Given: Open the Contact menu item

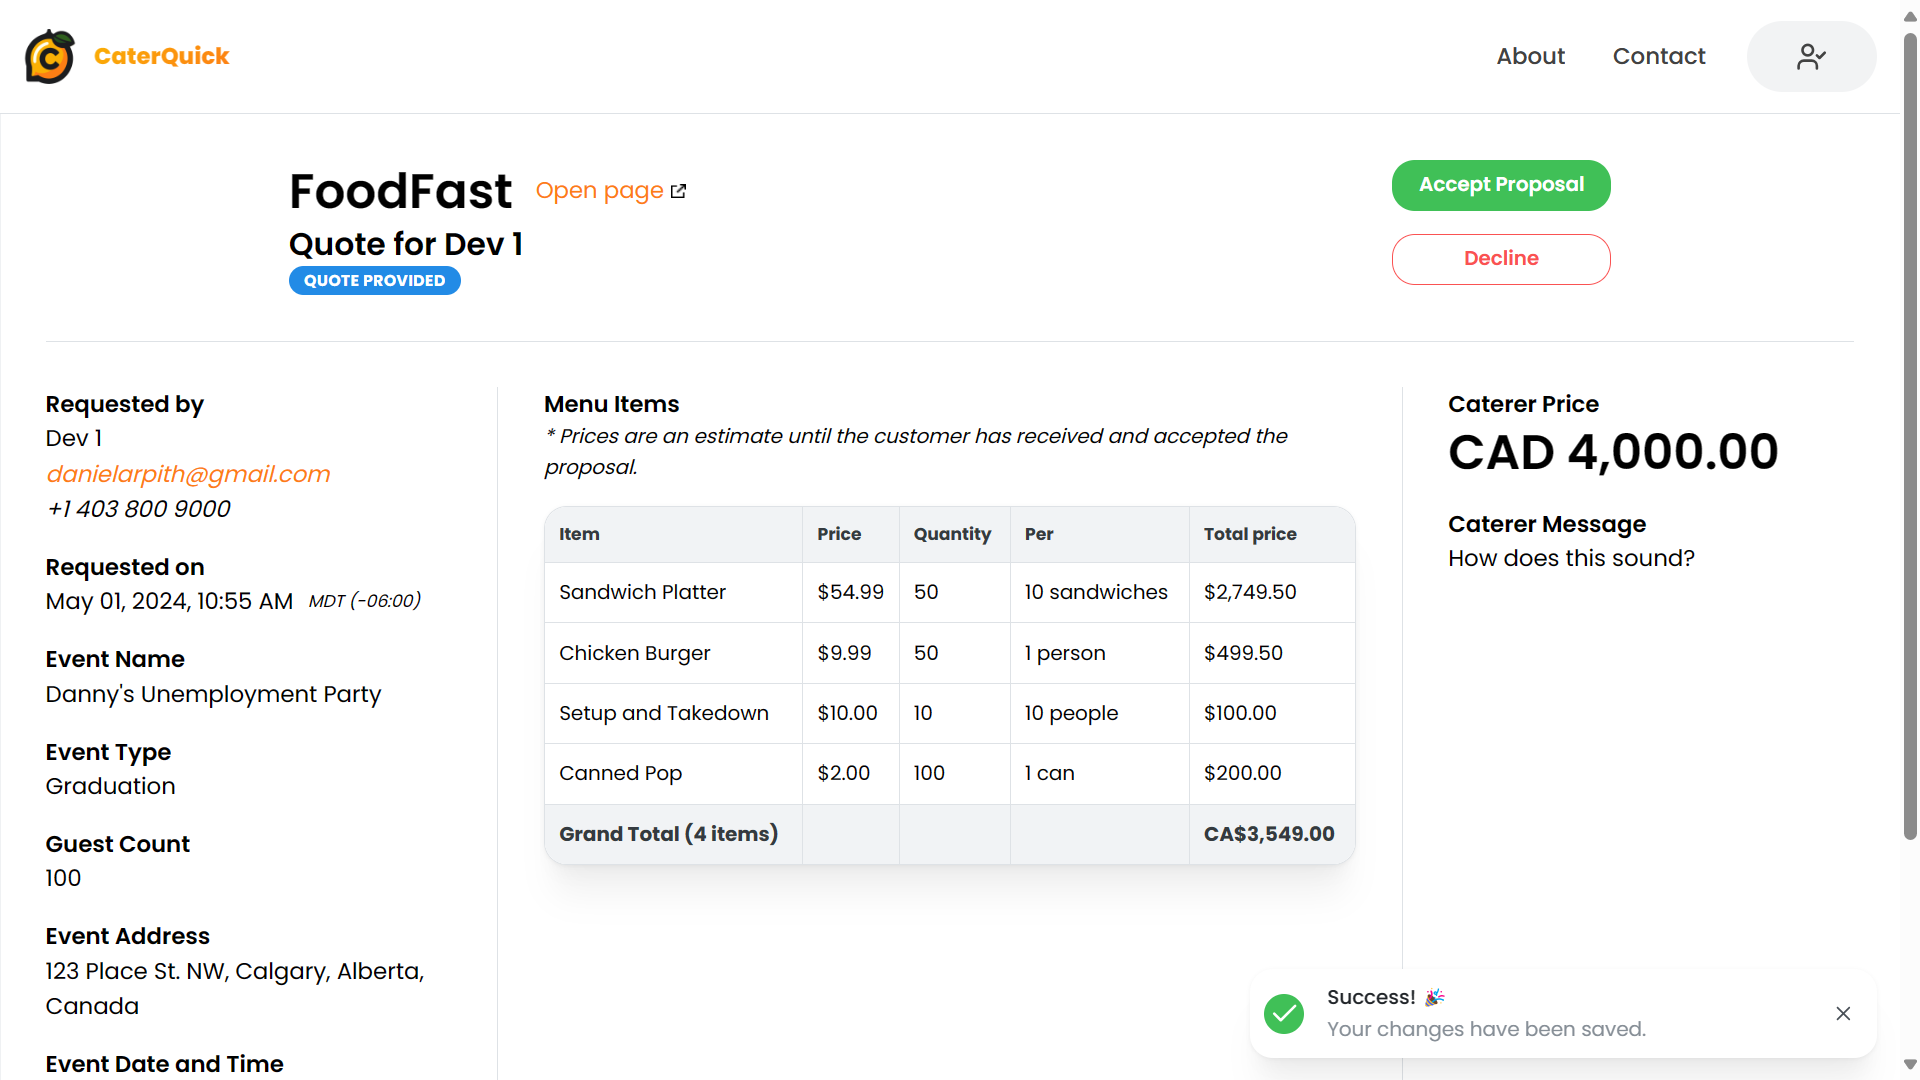Looking at the screenshot, I should 1659,56.
